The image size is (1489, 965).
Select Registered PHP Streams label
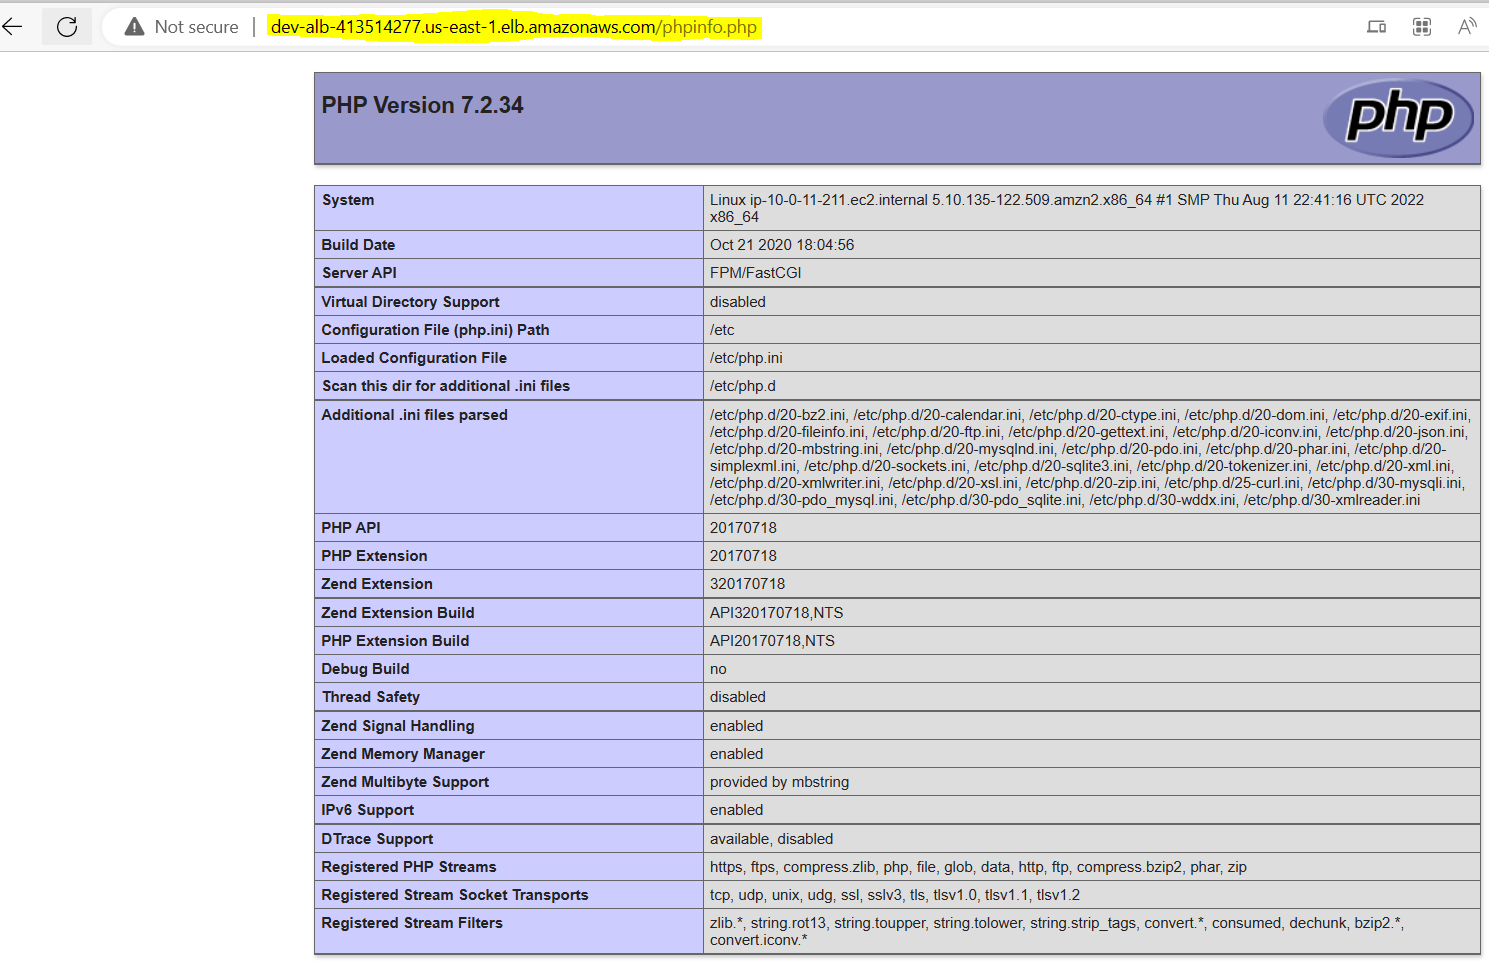pos(409,867)
